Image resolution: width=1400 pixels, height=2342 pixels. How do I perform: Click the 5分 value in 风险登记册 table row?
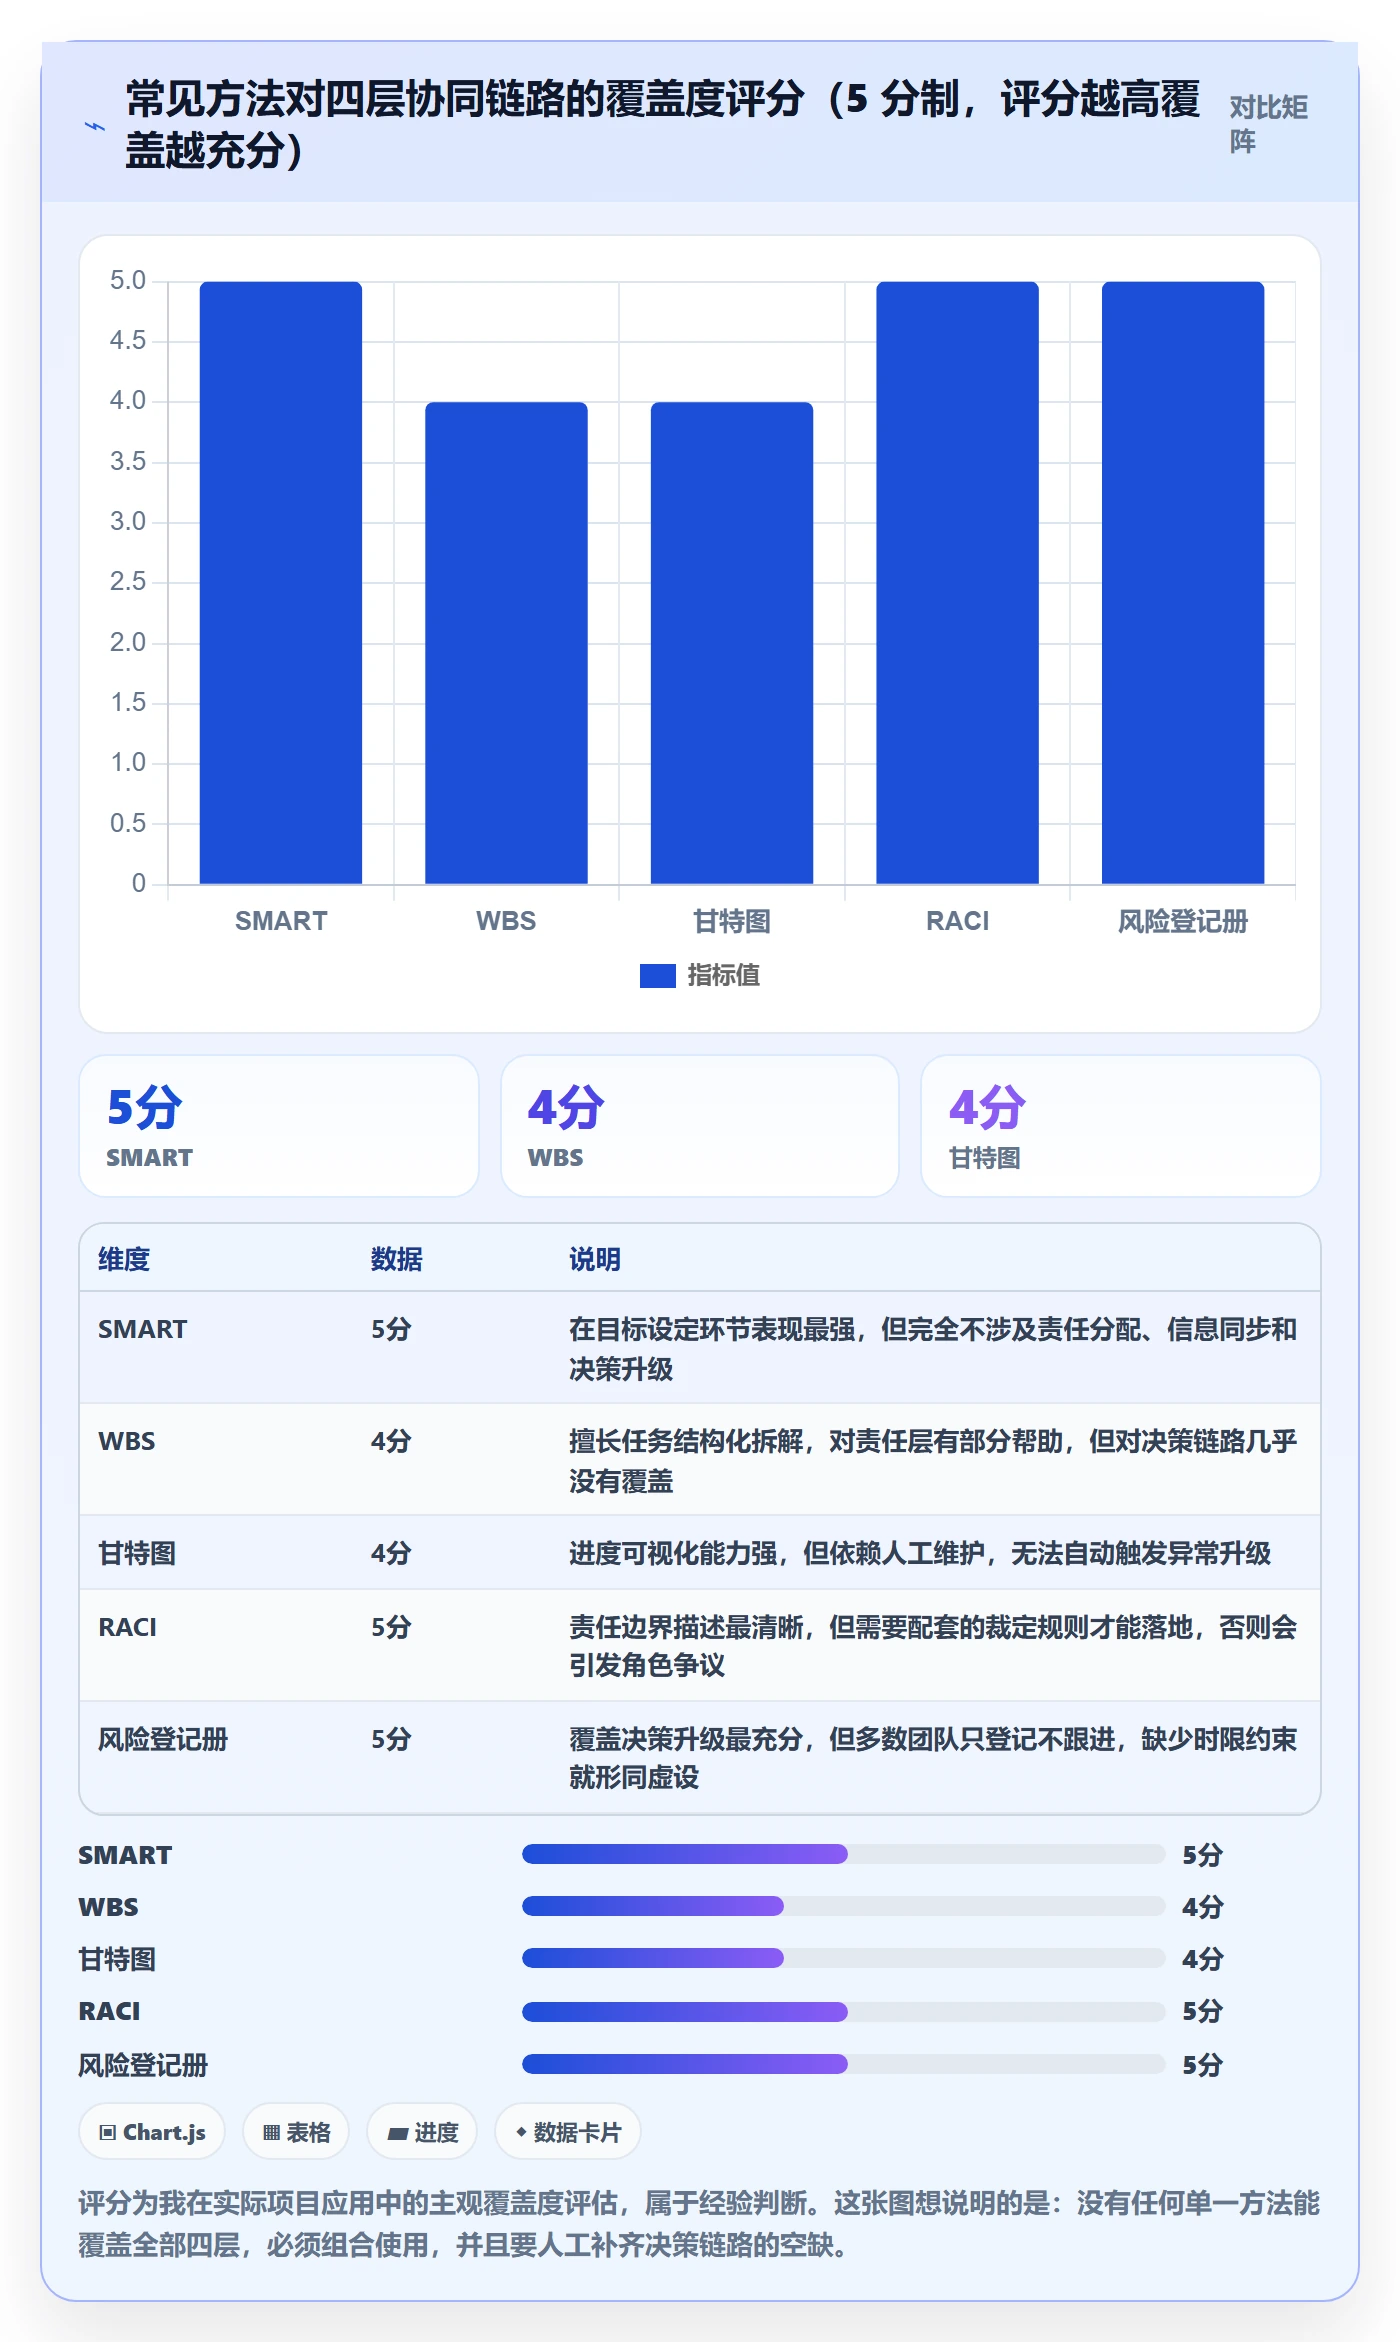391,1739
